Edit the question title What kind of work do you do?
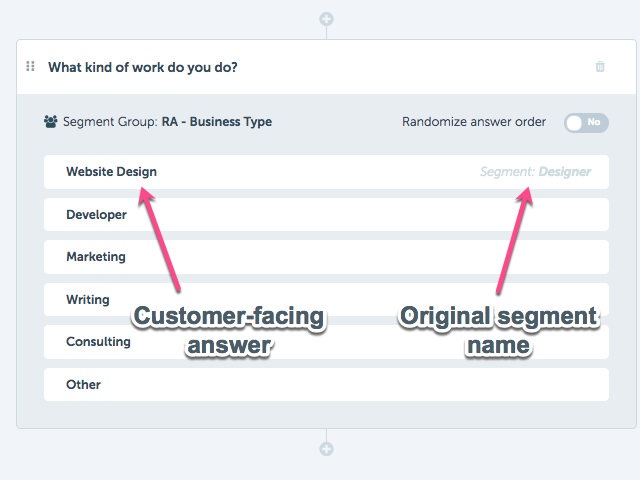643x480 pixels. (x=143, y=67)
